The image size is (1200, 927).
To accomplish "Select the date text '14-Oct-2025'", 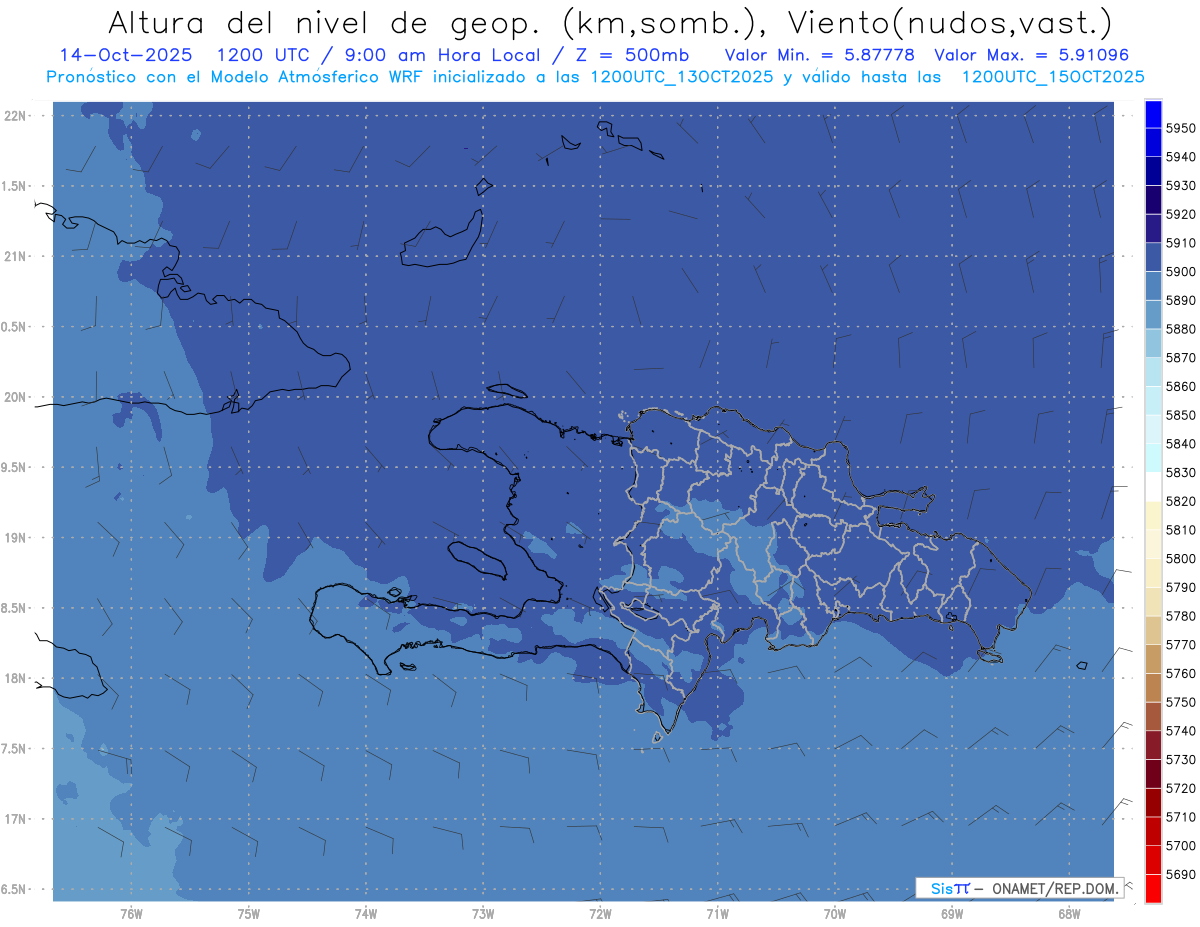I will (124, 55).
